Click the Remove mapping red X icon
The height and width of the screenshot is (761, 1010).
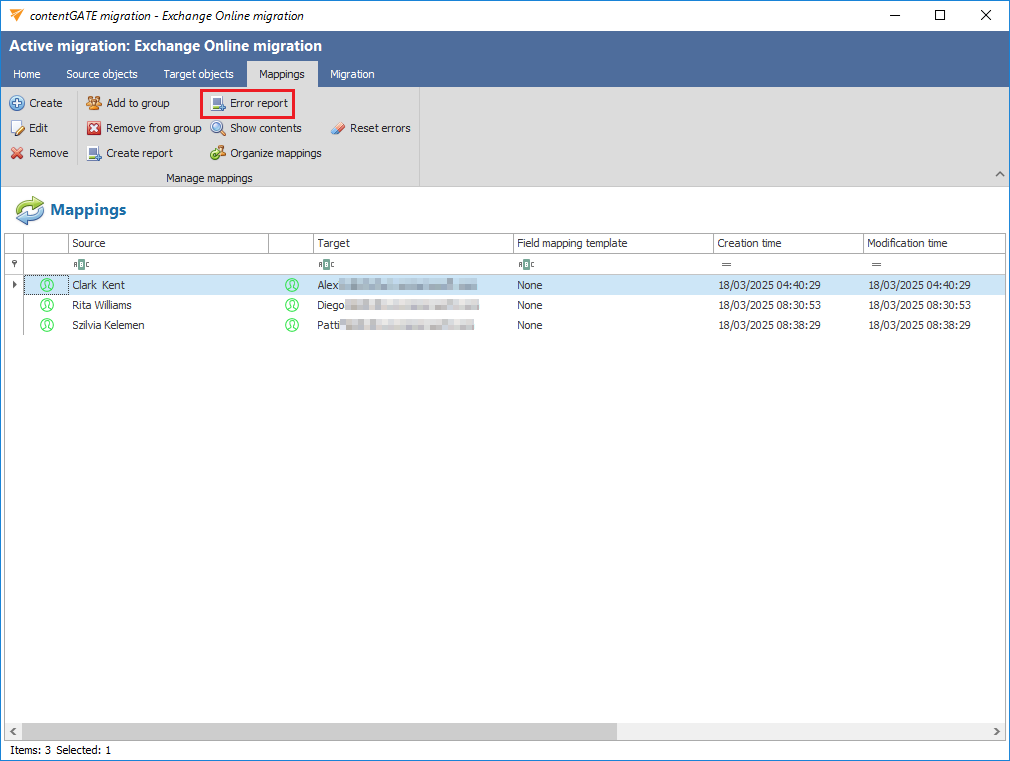pyautogui.click(x=17, y=153)
